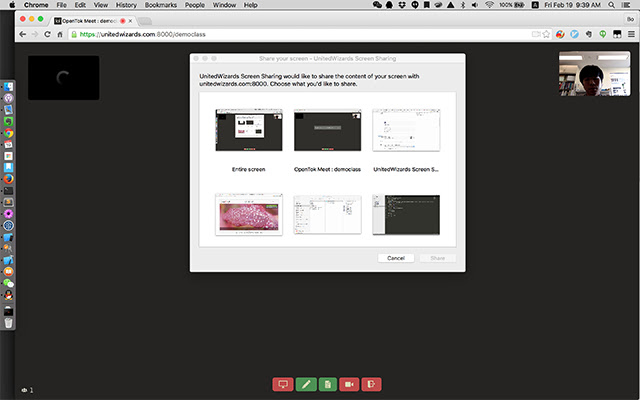640x400 pixels.
Task: Click the browser home icon
Action: pyautogui.click(x=60, y=34)
